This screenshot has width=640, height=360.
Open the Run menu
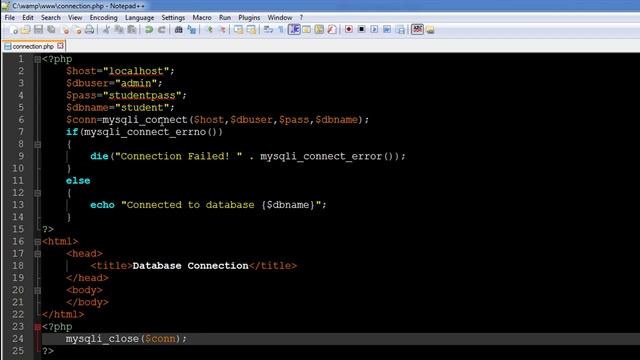[x=224, y=18]
